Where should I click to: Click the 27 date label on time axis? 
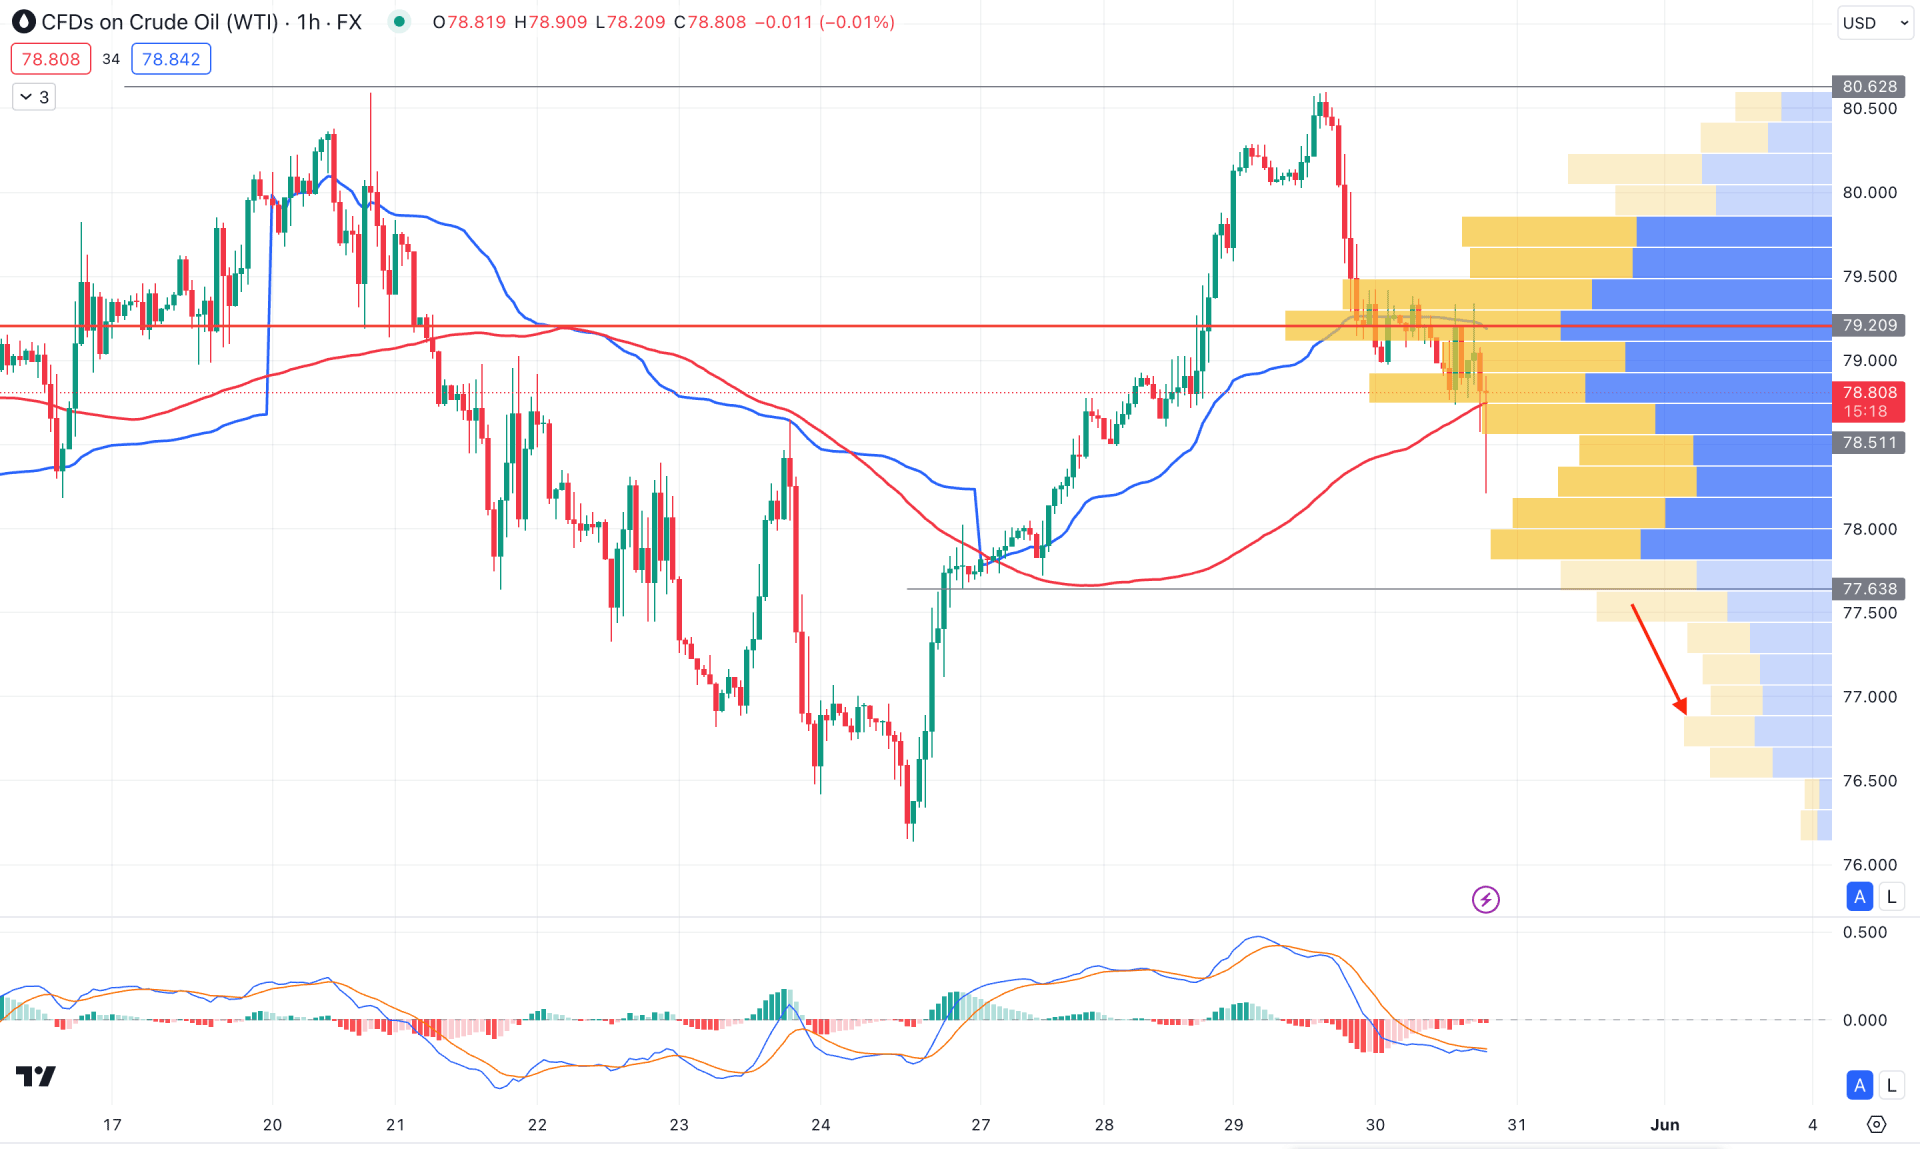tap(981, 1124)
